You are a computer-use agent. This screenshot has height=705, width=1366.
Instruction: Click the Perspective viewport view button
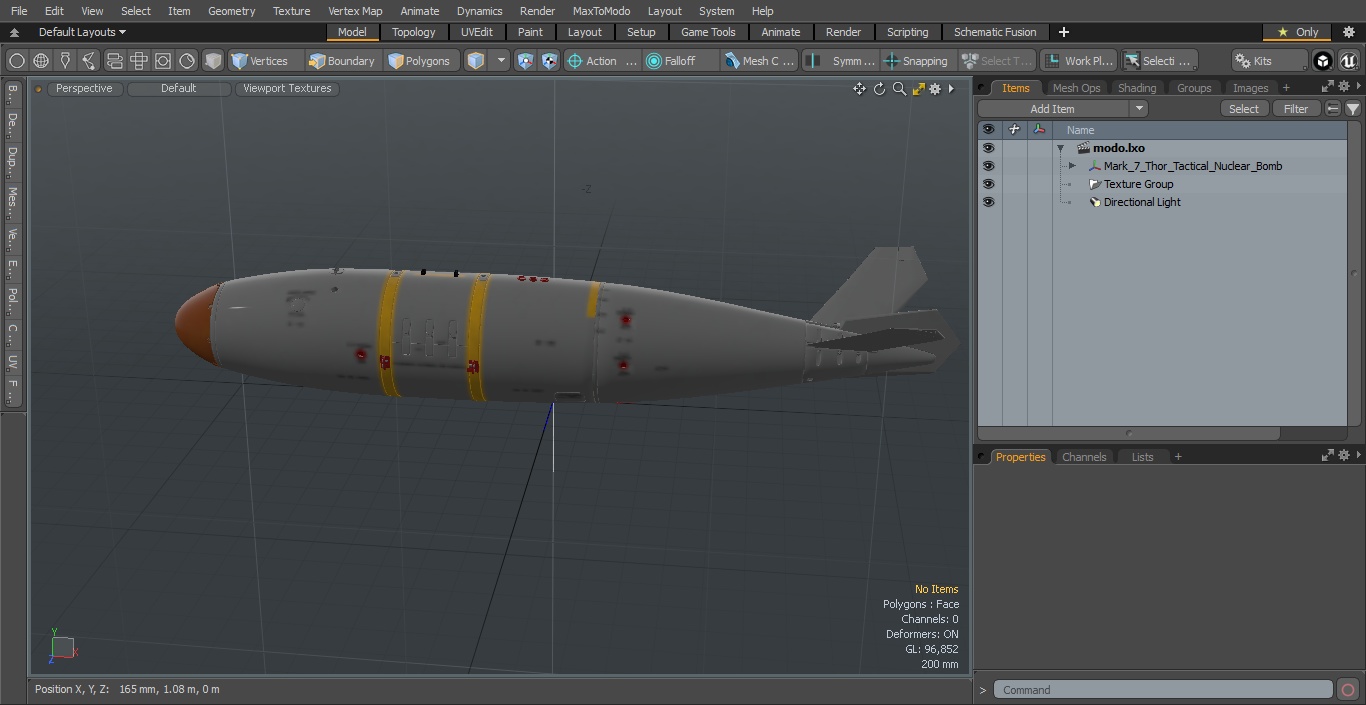pyautogui.click(x=84, y=88)
